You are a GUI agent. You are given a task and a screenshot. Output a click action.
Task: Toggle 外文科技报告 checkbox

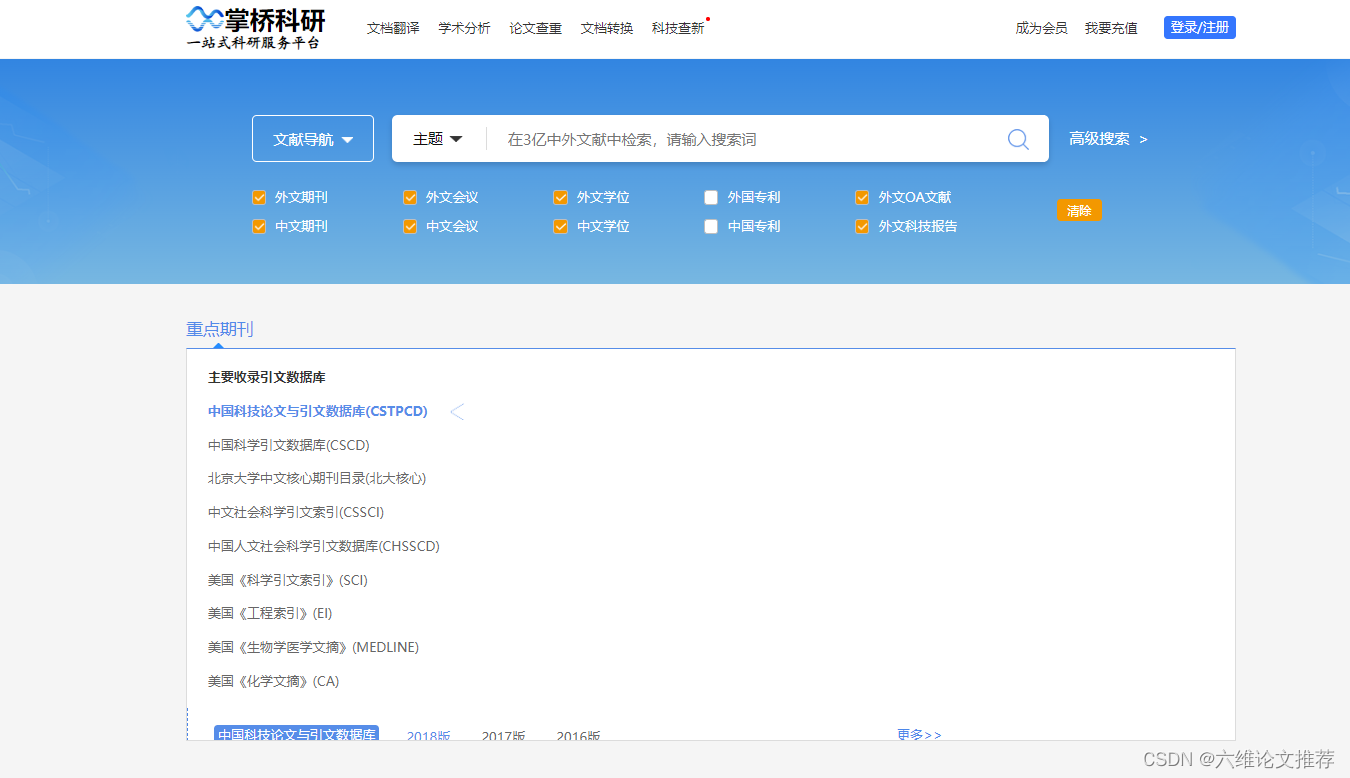coord(862,227)
